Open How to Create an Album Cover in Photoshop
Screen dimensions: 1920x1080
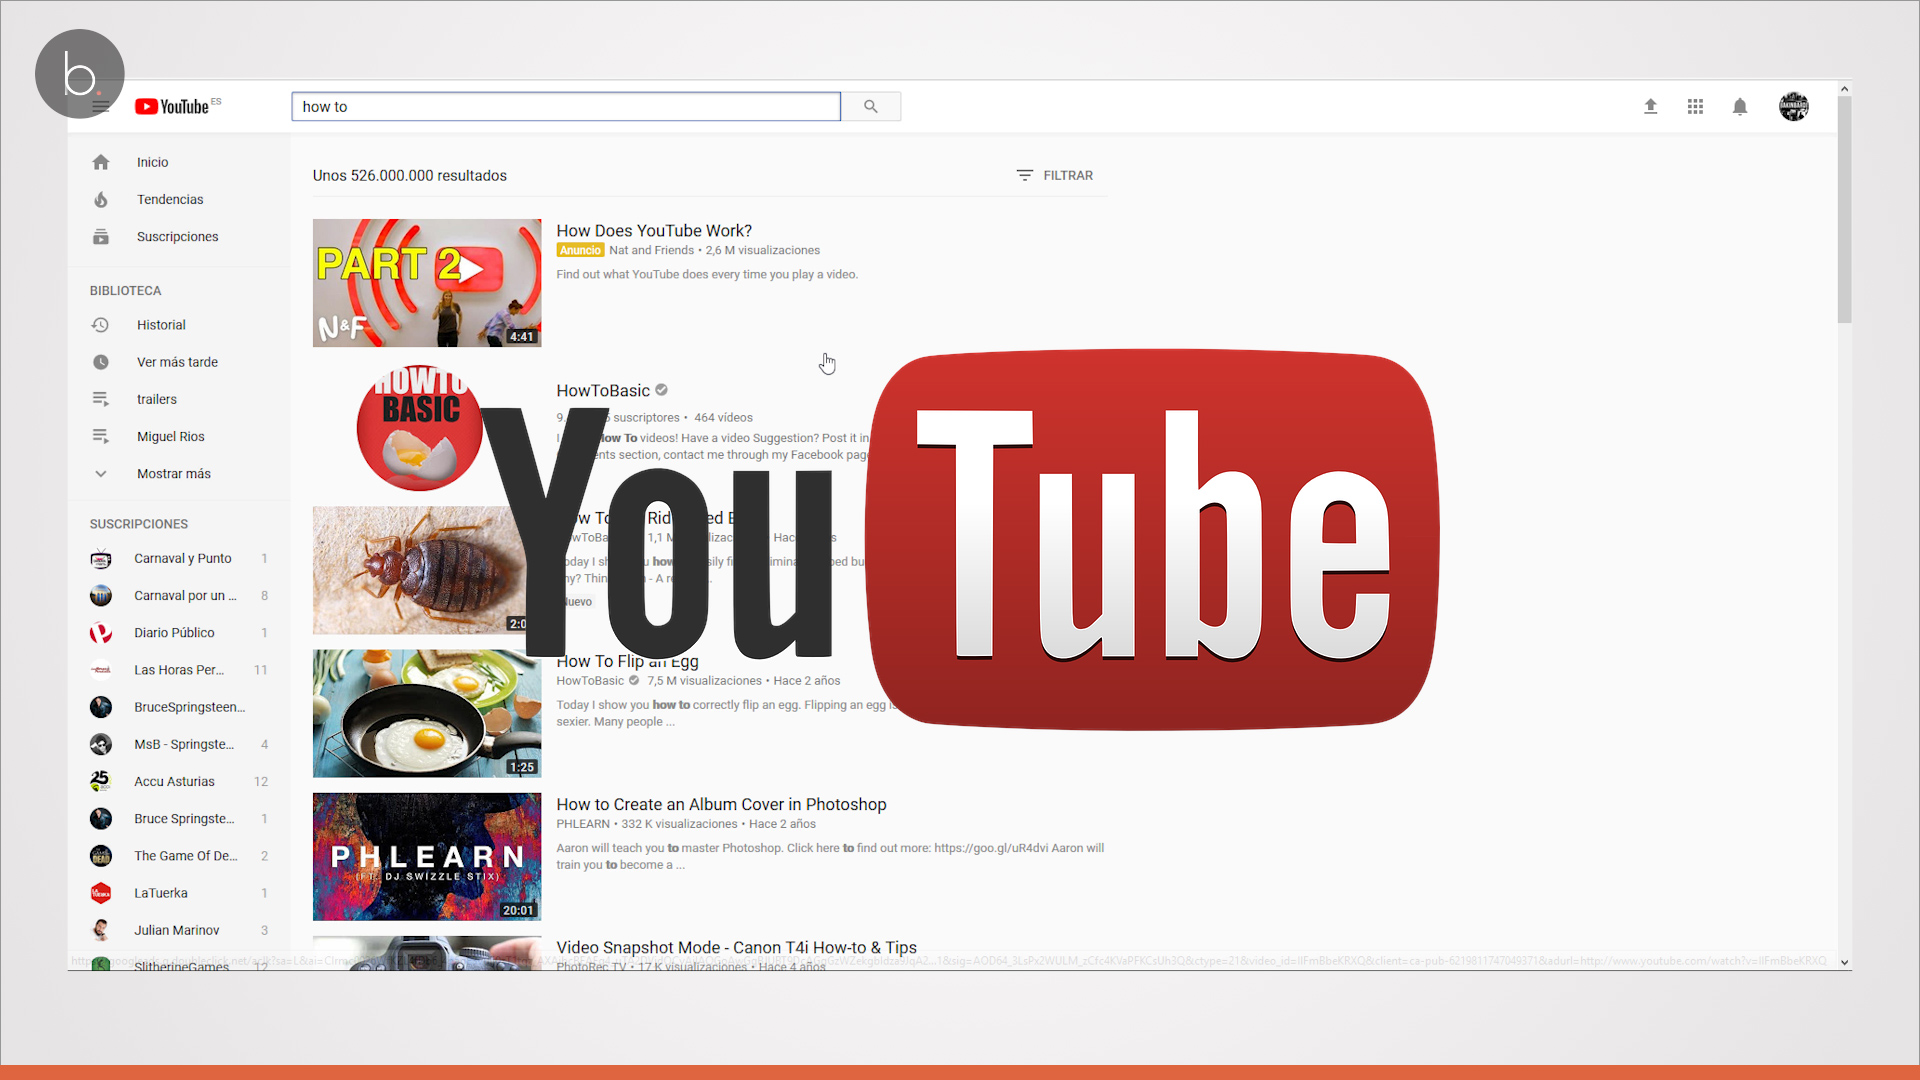[x=721, y=805]
